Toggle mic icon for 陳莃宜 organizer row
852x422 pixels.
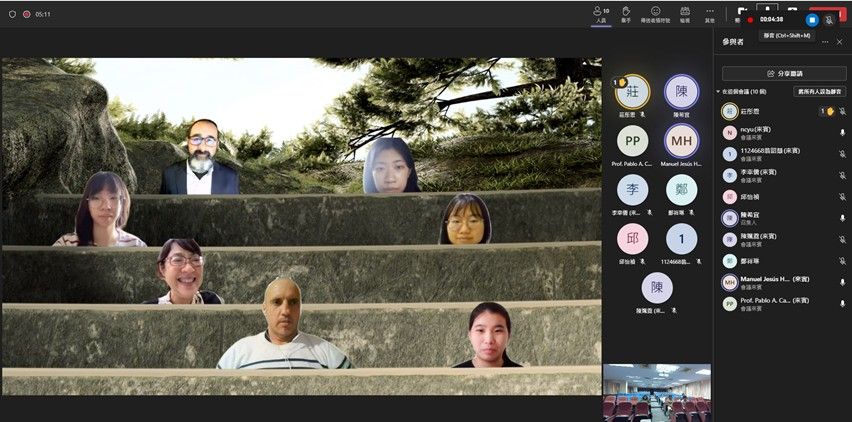coord(842,218)
